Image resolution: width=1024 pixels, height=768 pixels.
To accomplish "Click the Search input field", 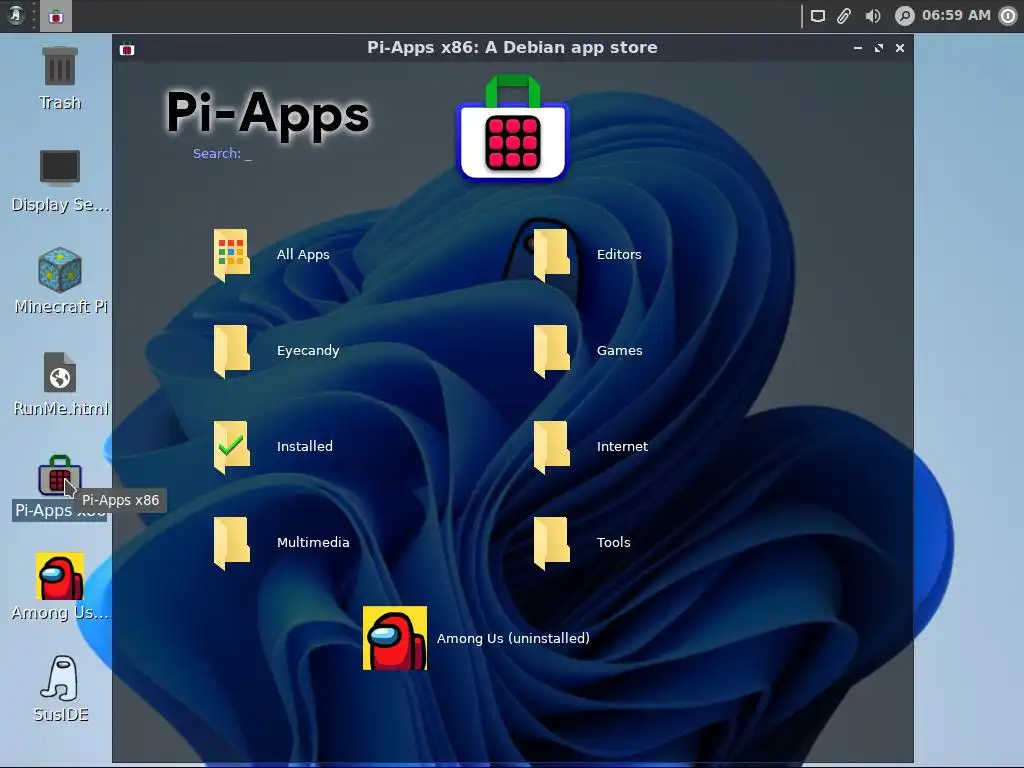I will coord(222,154).
